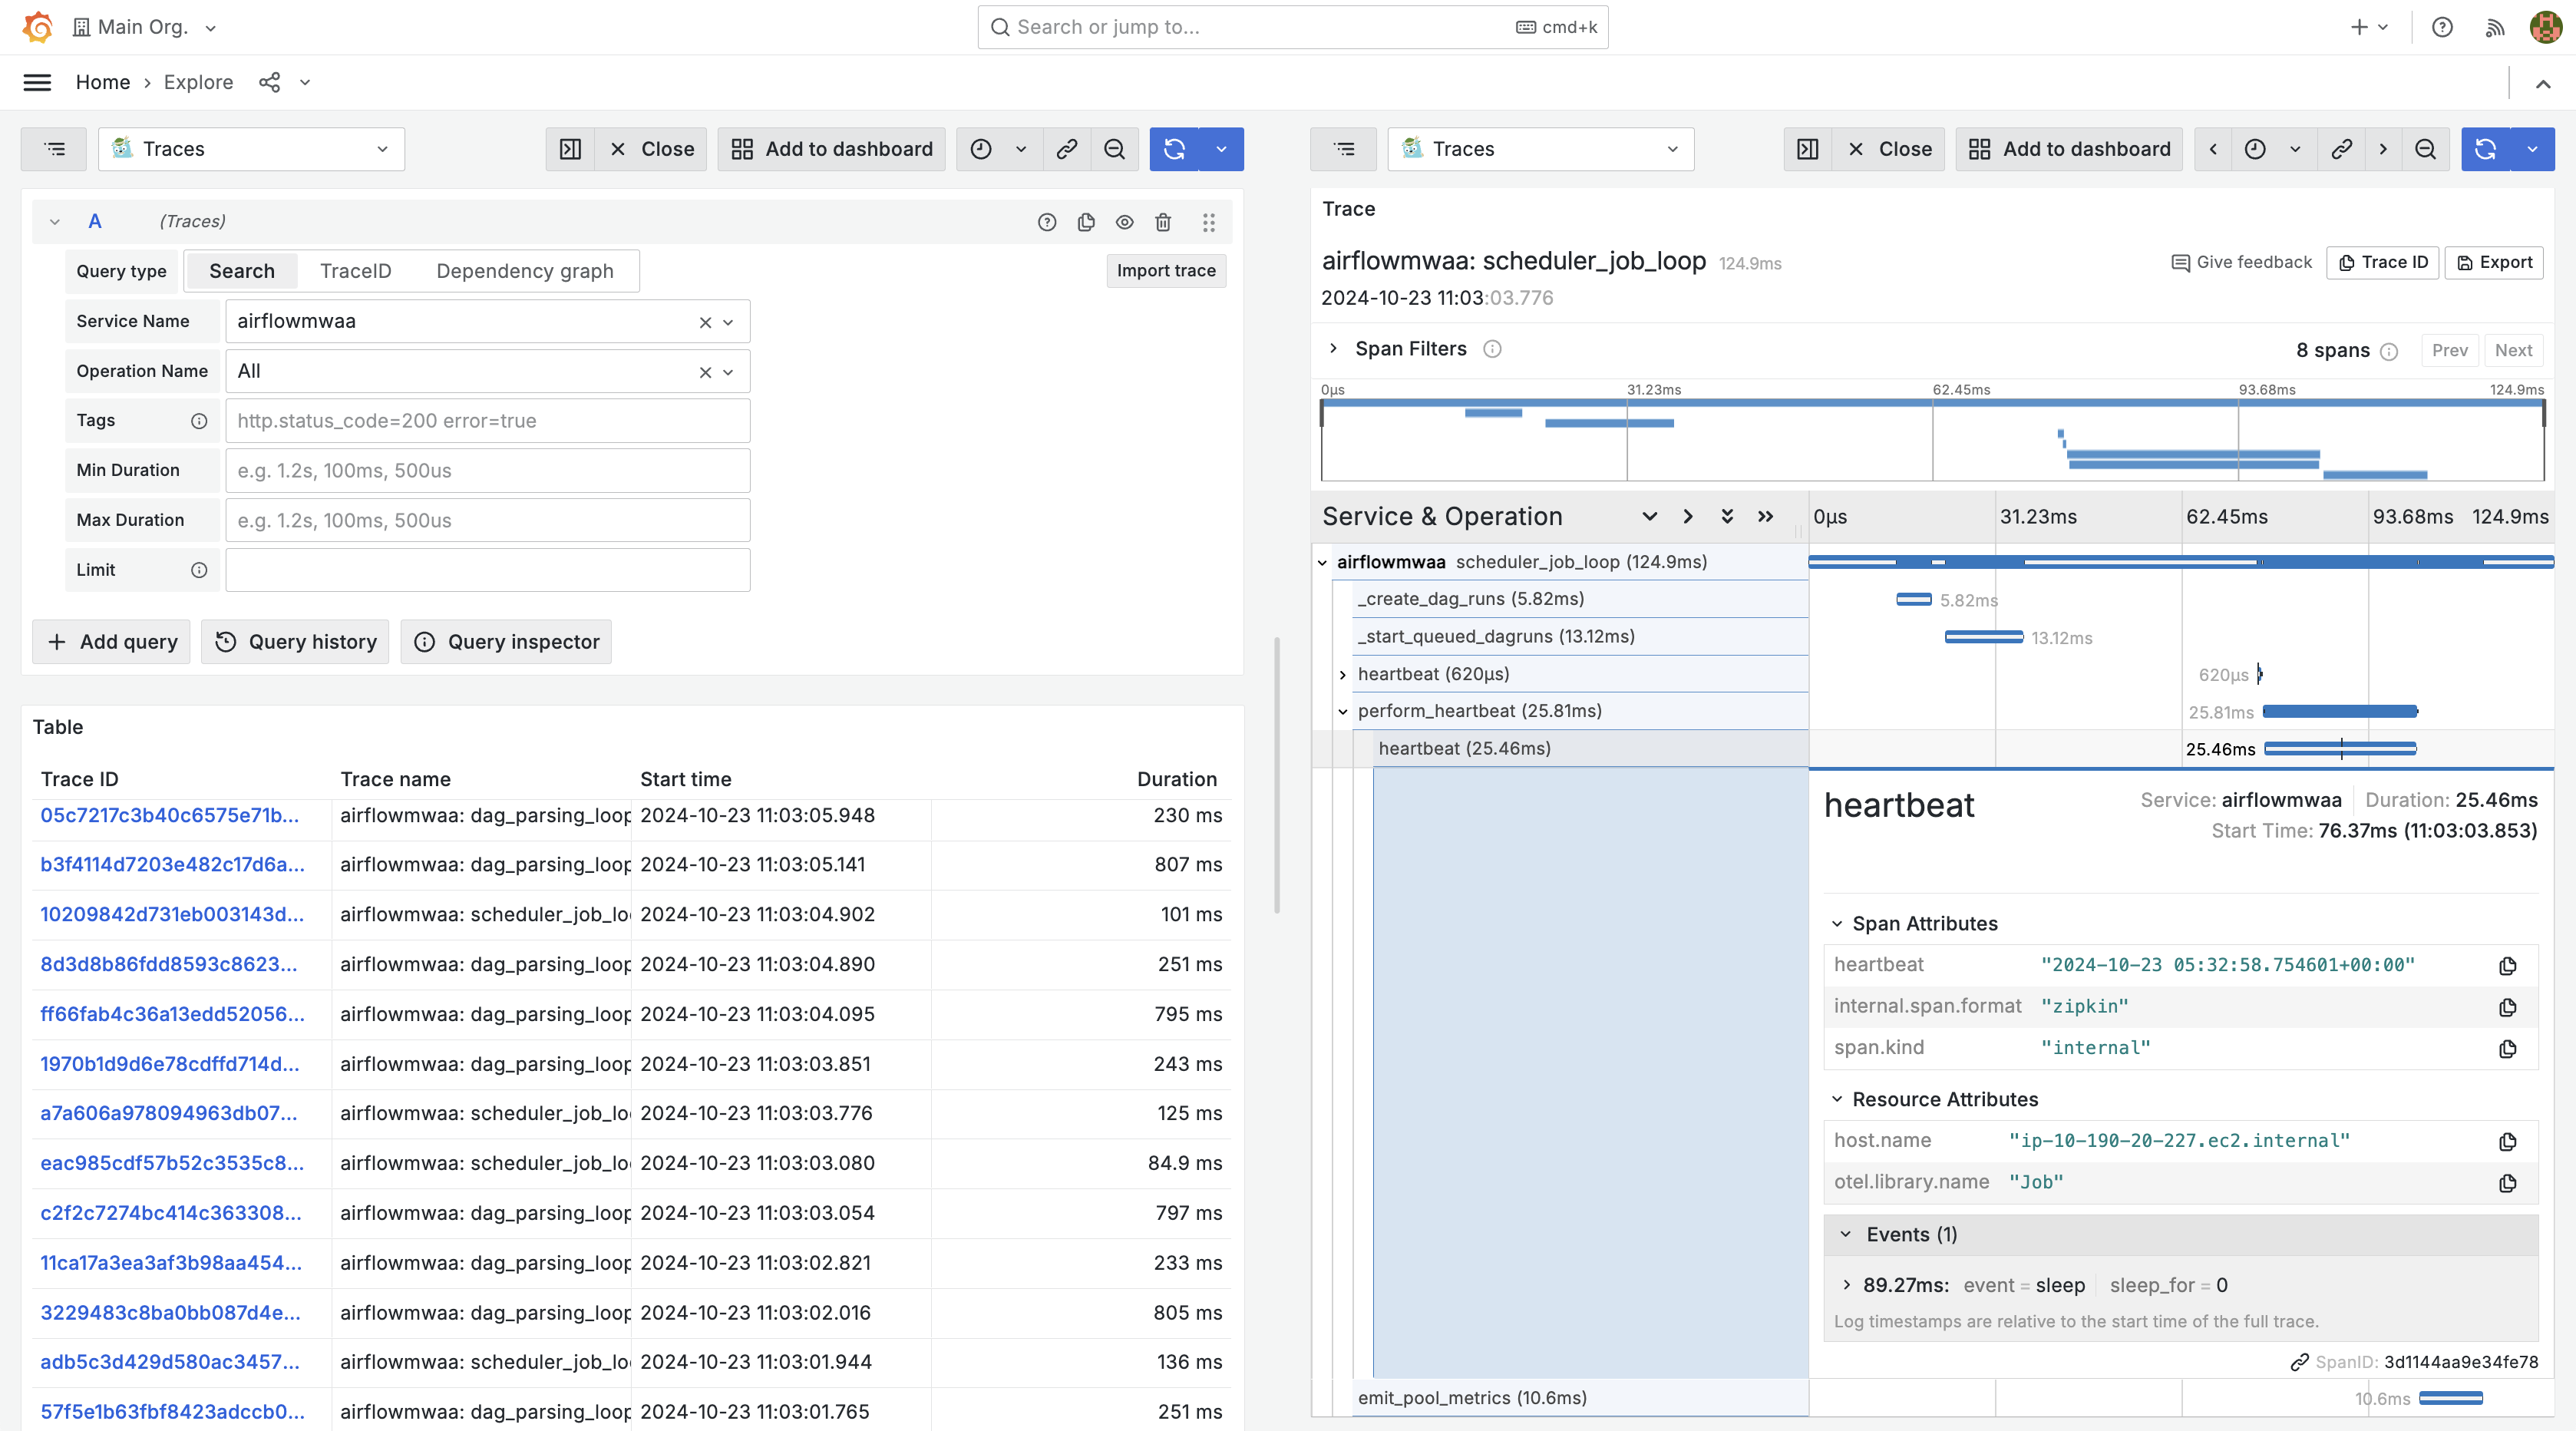Screen dimensions: 2576x1431
Task: Click the Import trace button
Action: click(1165, 271)
